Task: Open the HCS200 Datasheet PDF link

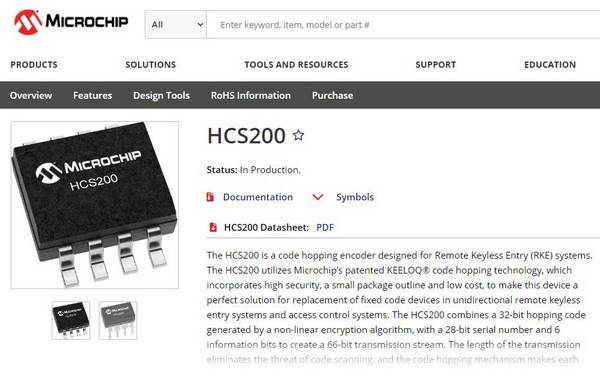Action: point(325,228)
